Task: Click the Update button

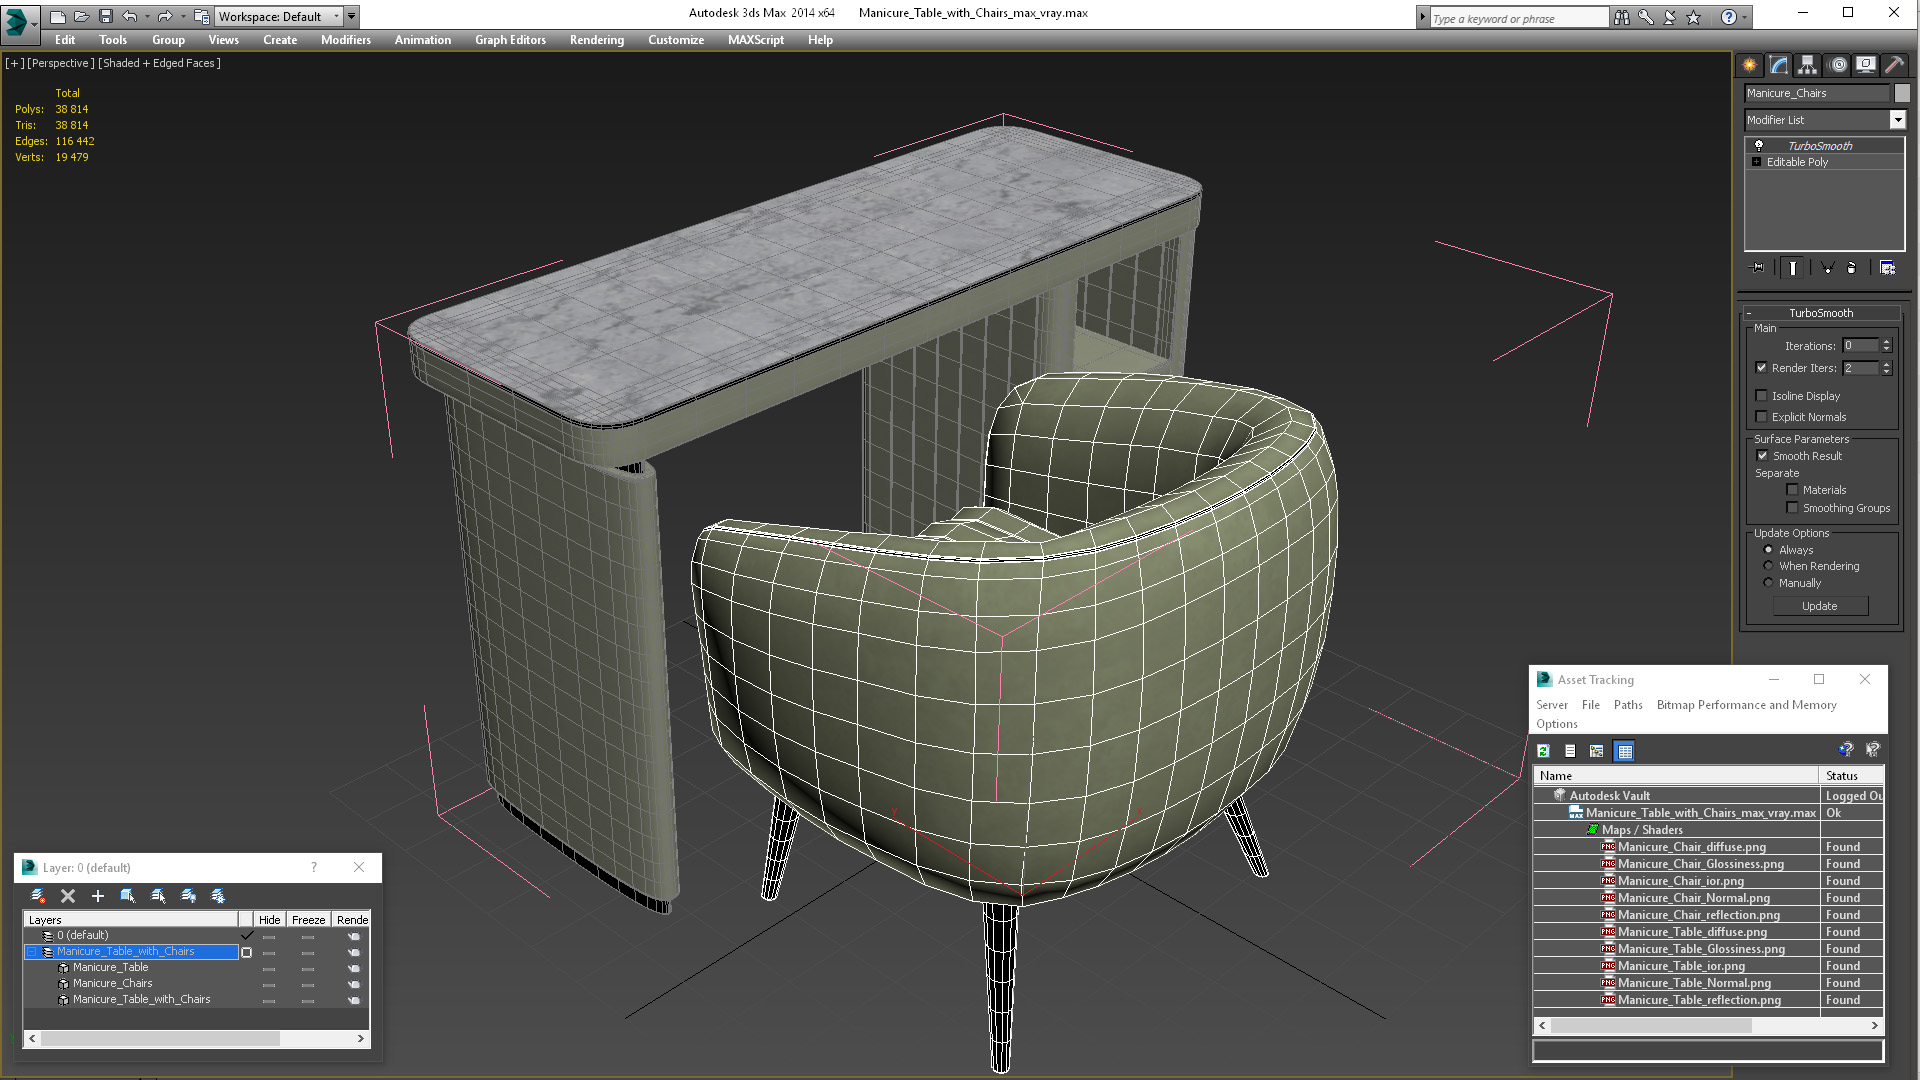Action: click(1819, 606)
